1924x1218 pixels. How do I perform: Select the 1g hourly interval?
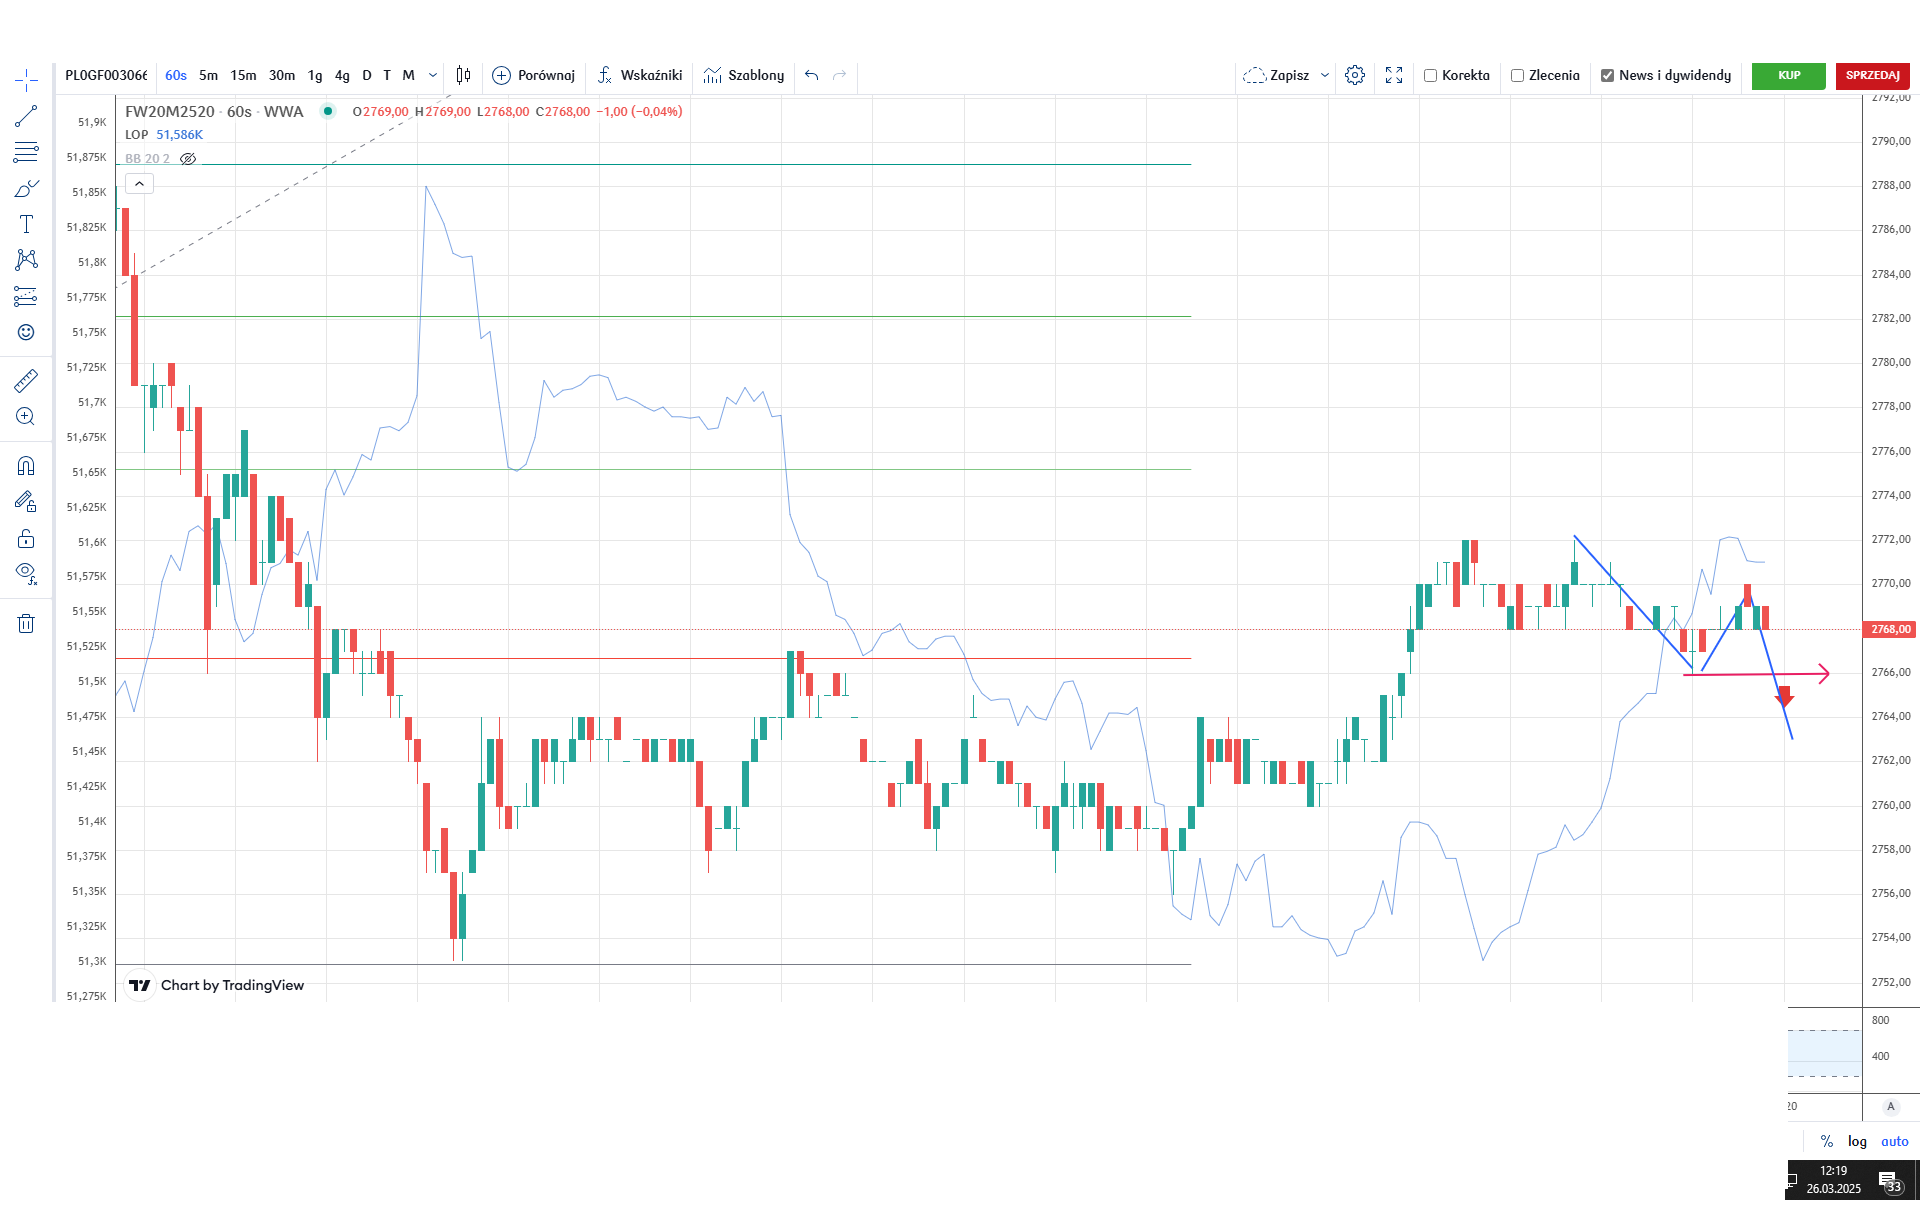tap(315, 75)
